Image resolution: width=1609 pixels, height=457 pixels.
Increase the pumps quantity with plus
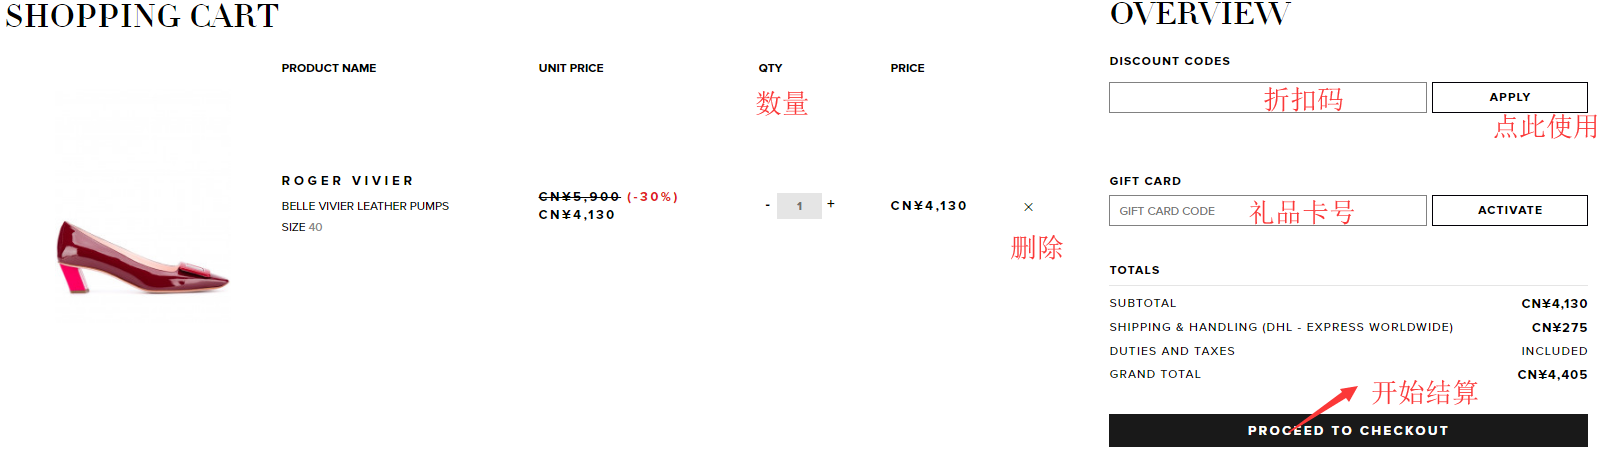click(831, 204)
